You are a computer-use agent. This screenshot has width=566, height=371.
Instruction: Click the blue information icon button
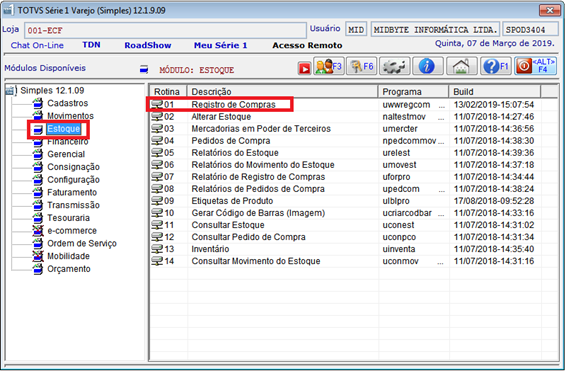coord(428,66)
